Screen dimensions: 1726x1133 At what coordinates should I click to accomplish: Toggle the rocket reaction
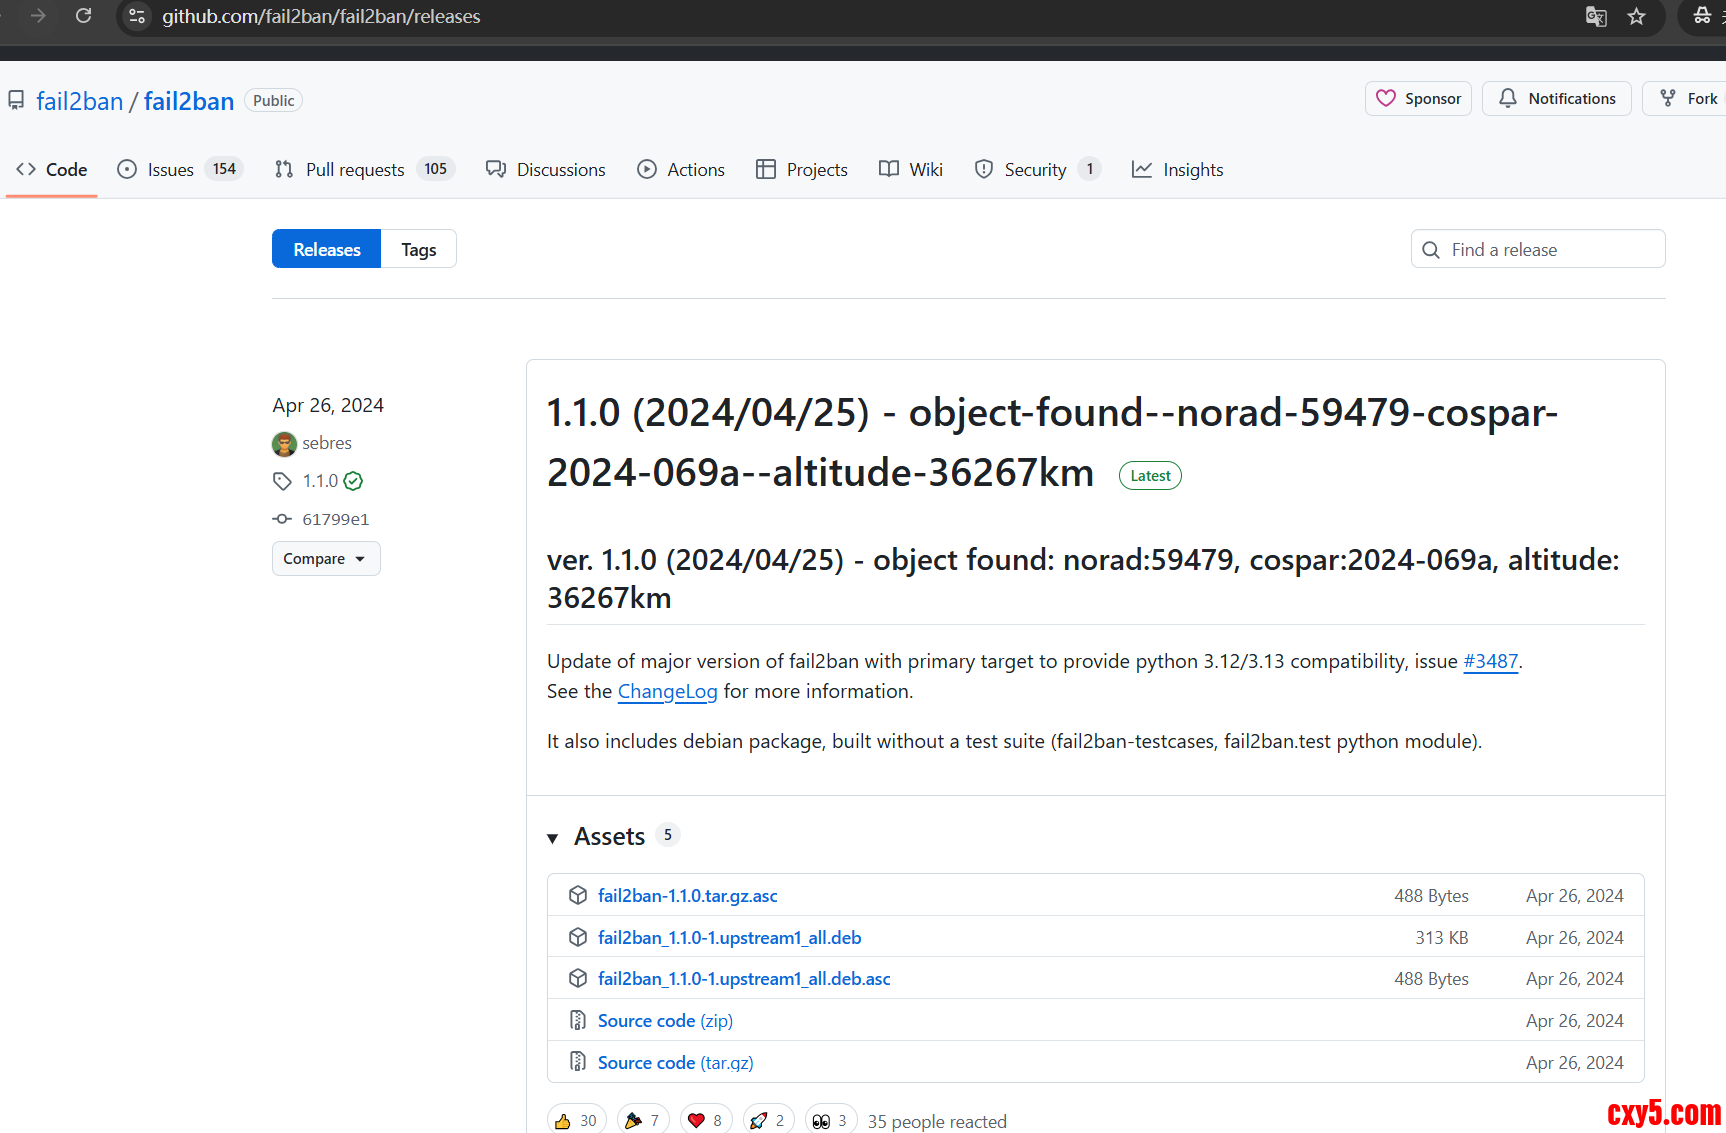[x=768, y=1120]
